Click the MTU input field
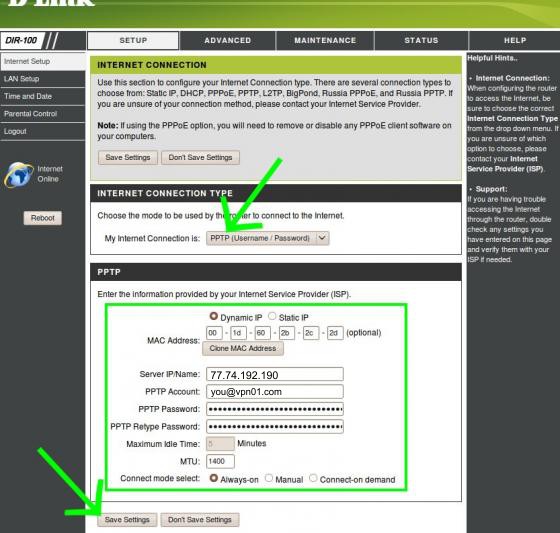 tap(220, 461)
